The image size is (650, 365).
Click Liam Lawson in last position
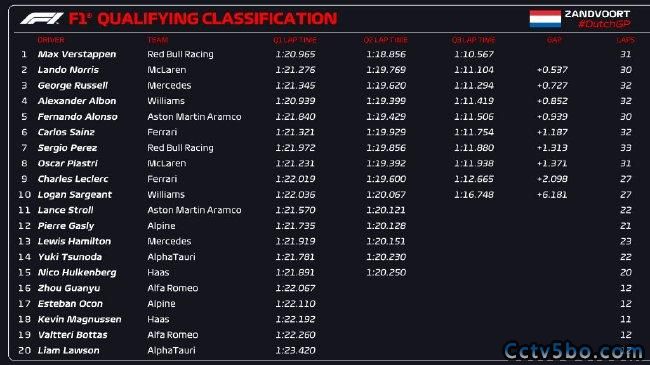click(x=68, y=350)
